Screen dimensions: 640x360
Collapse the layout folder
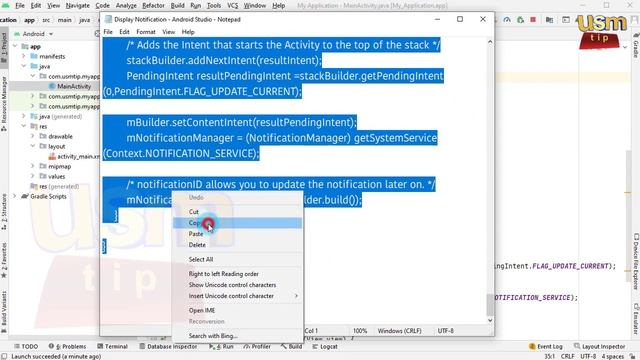(33, 146)
